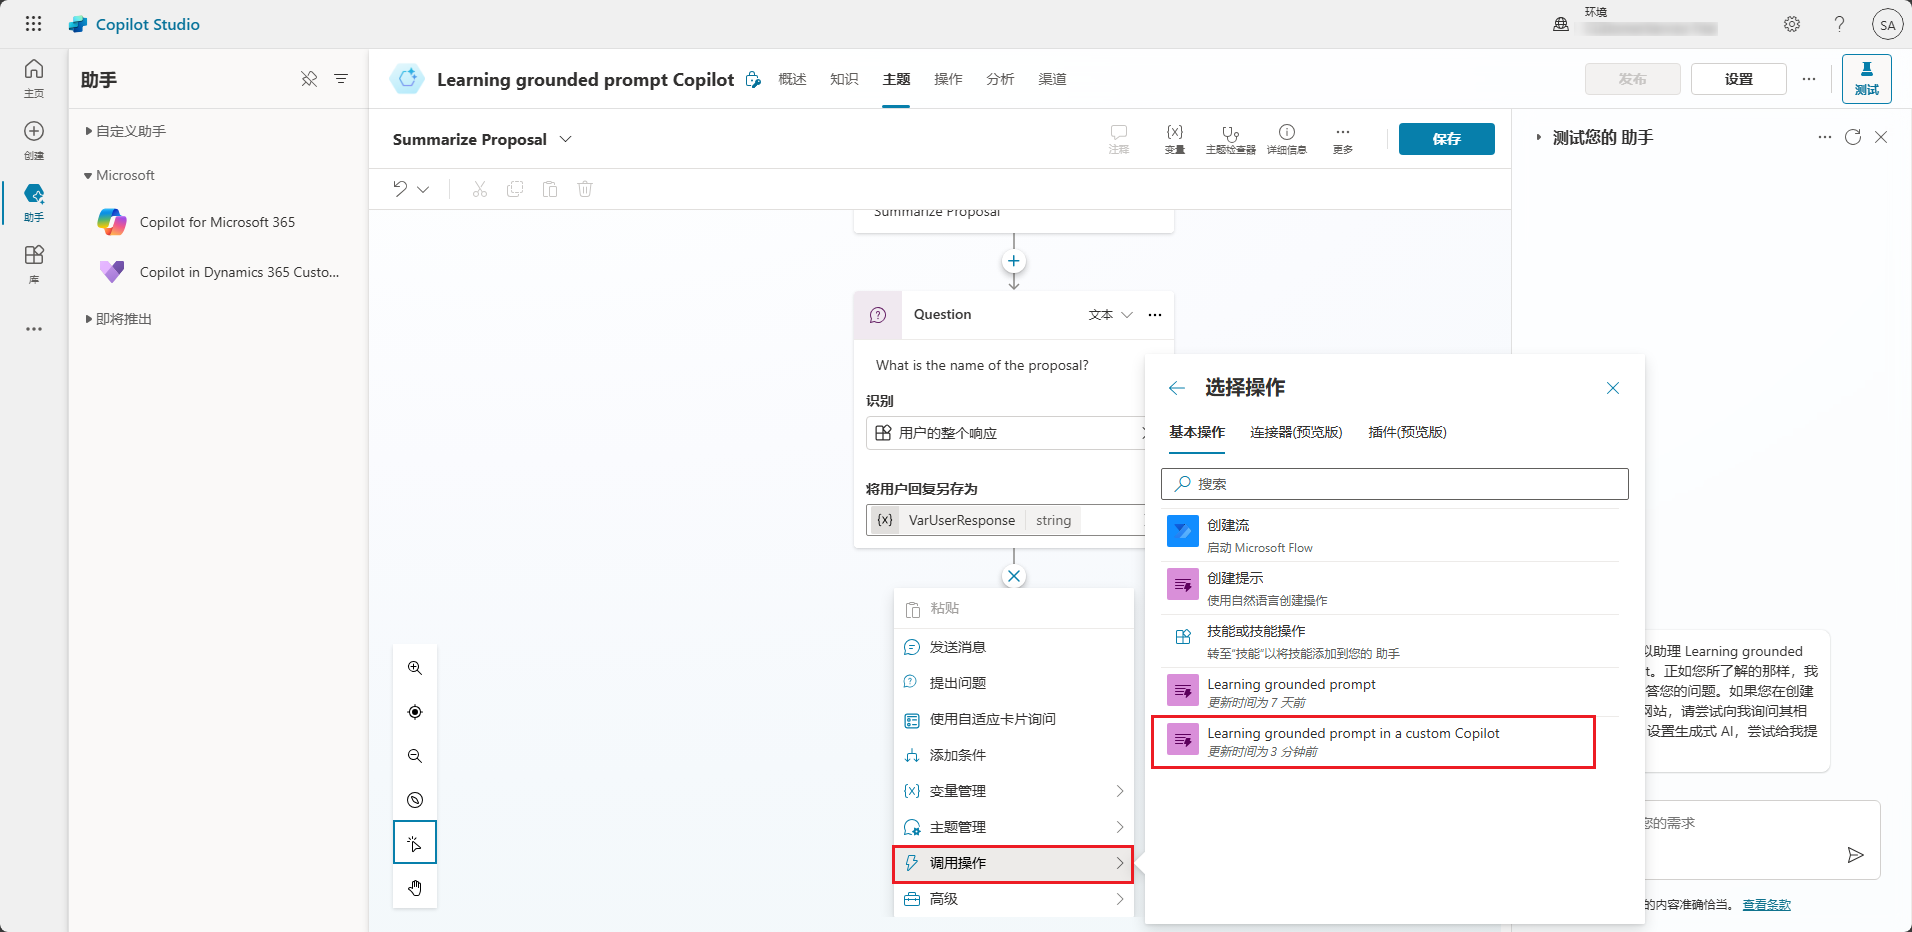Switch to 连接器(预览版) tab

[1296, 432]
